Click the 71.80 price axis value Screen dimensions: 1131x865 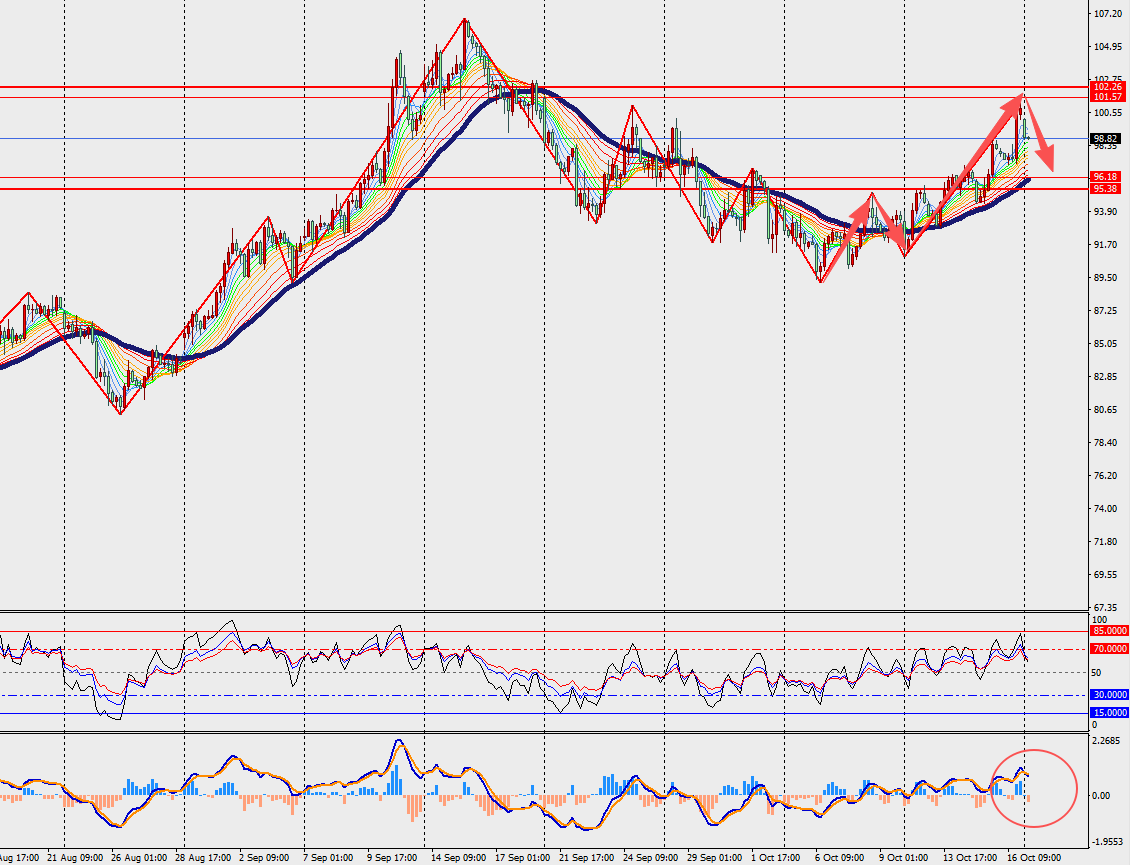[x=1106, y=542]
